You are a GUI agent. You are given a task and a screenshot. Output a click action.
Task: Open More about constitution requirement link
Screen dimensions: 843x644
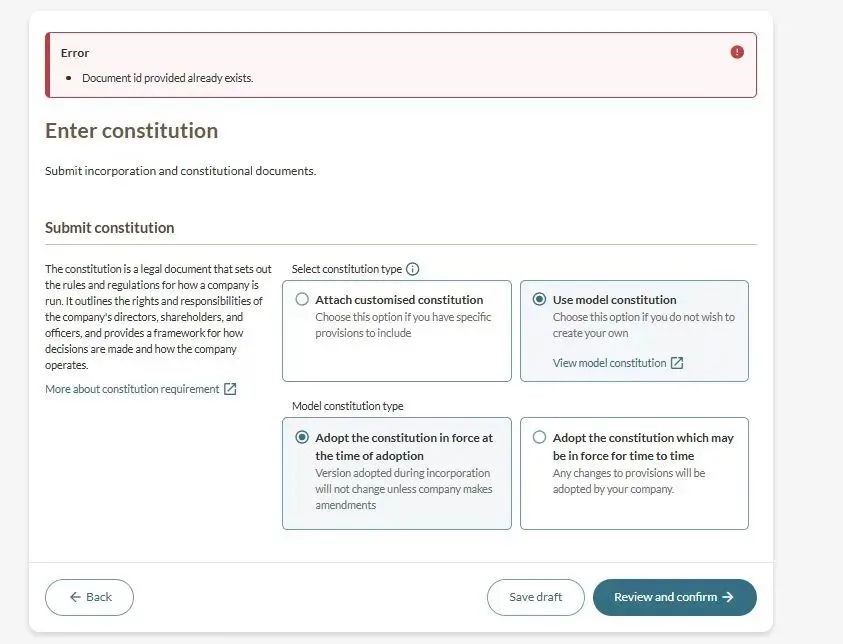132,389
